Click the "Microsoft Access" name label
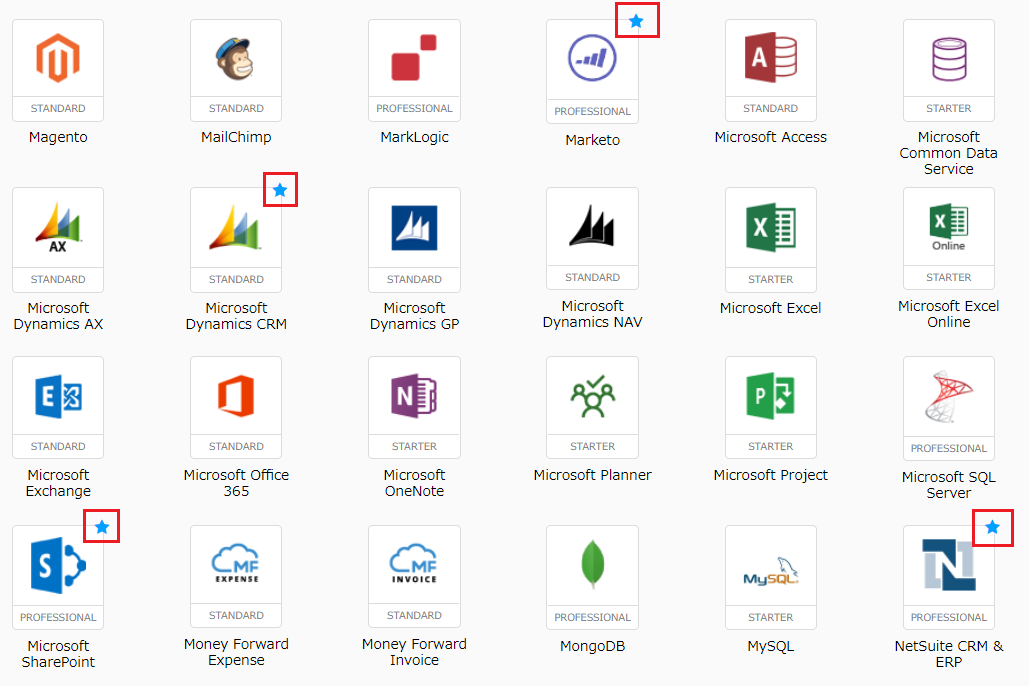The image size is (1029, 686). (x=770, y=137)
